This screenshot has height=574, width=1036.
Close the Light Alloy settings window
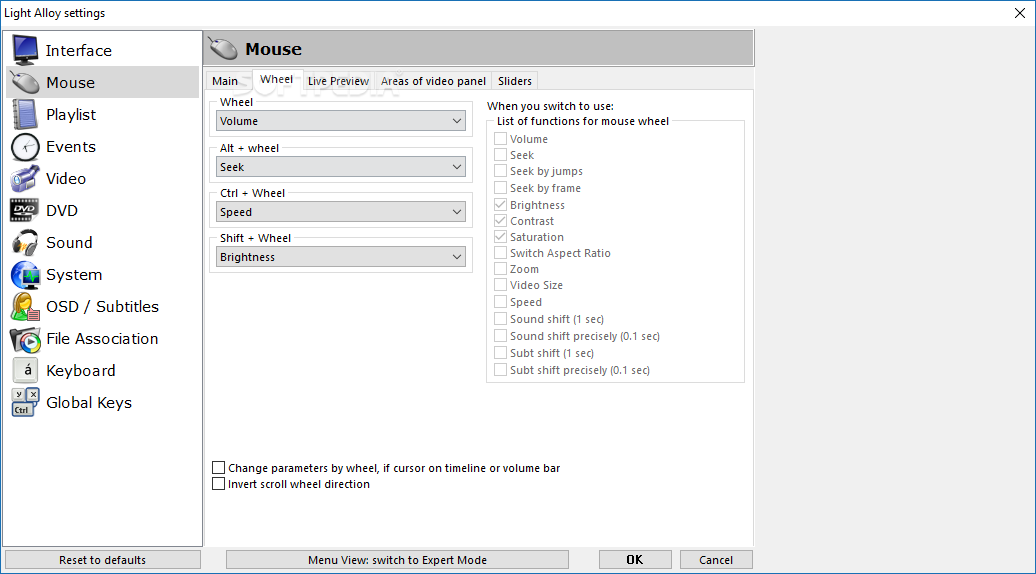pyautogui.click(x=1019, y=13)
